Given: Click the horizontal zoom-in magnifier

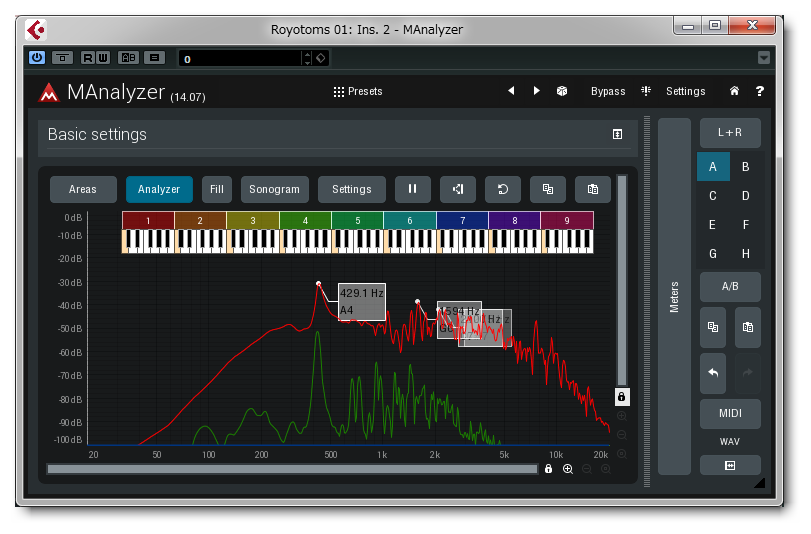Looking at the screenshot, I should (568, 469).
